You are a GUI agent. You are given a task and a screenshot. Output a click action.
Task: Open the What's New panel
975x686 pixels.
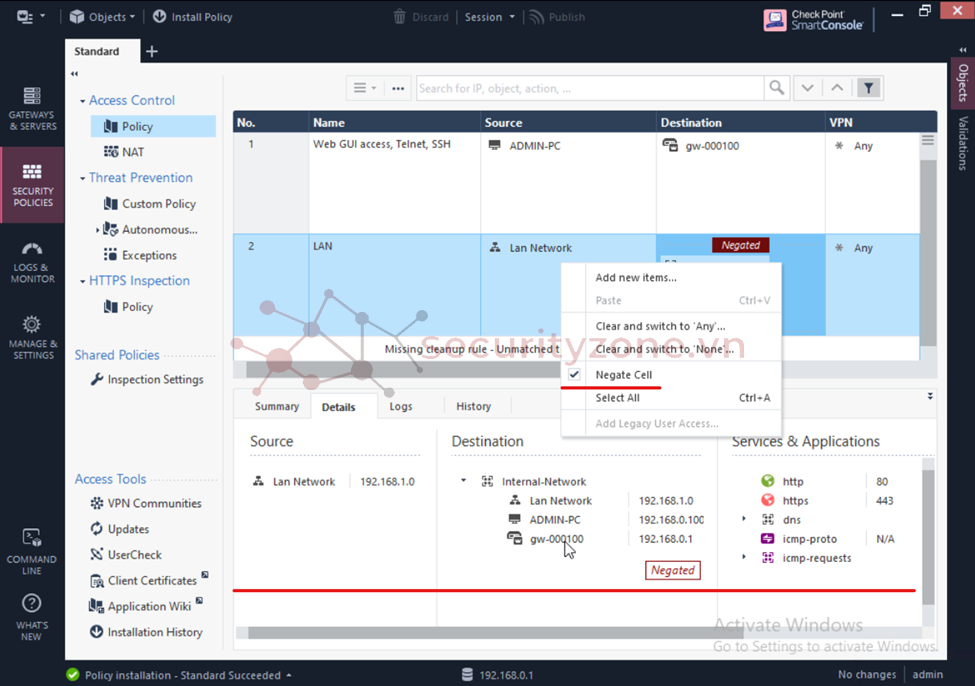tap(32, 617)
